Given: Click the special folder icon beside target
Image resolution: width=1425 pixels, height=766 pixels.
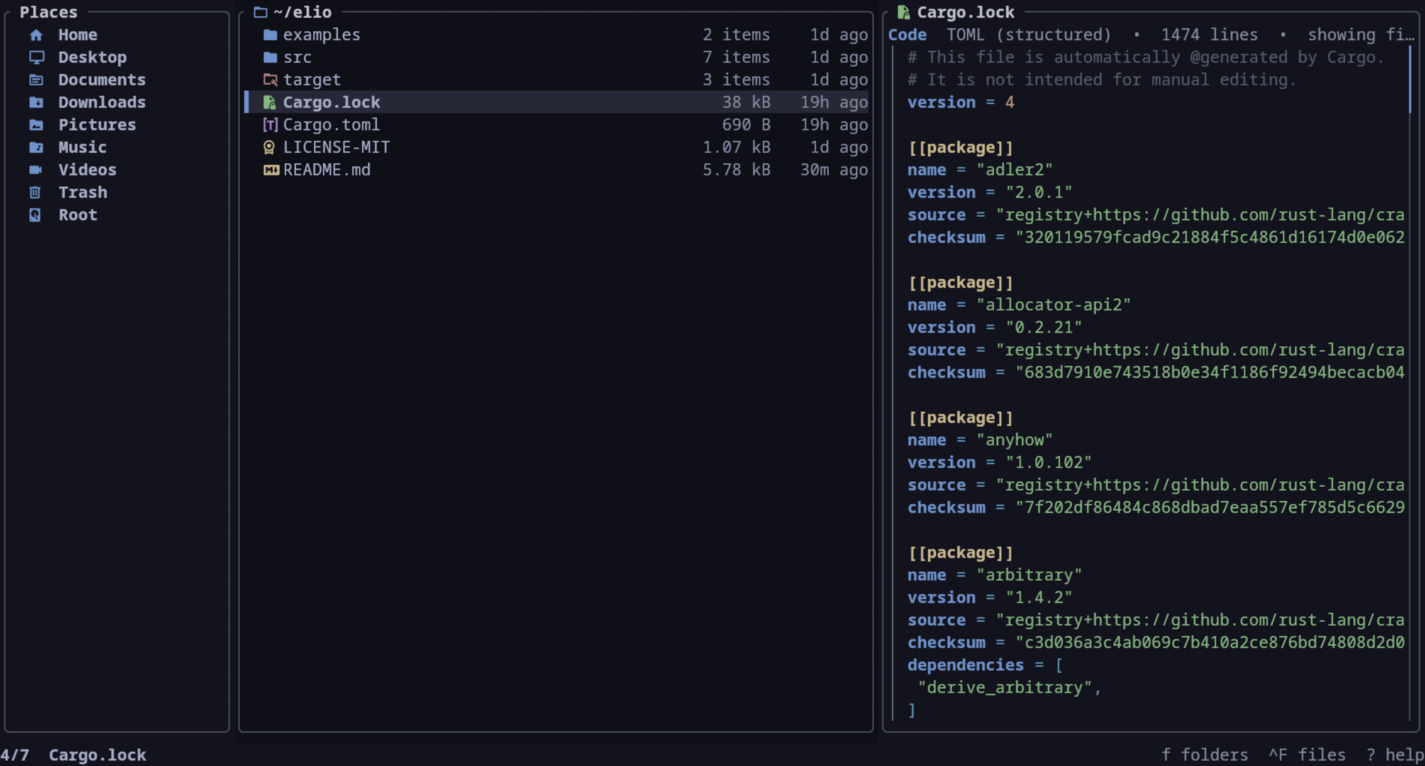Looking at the screenshot, I should (269, 79).
